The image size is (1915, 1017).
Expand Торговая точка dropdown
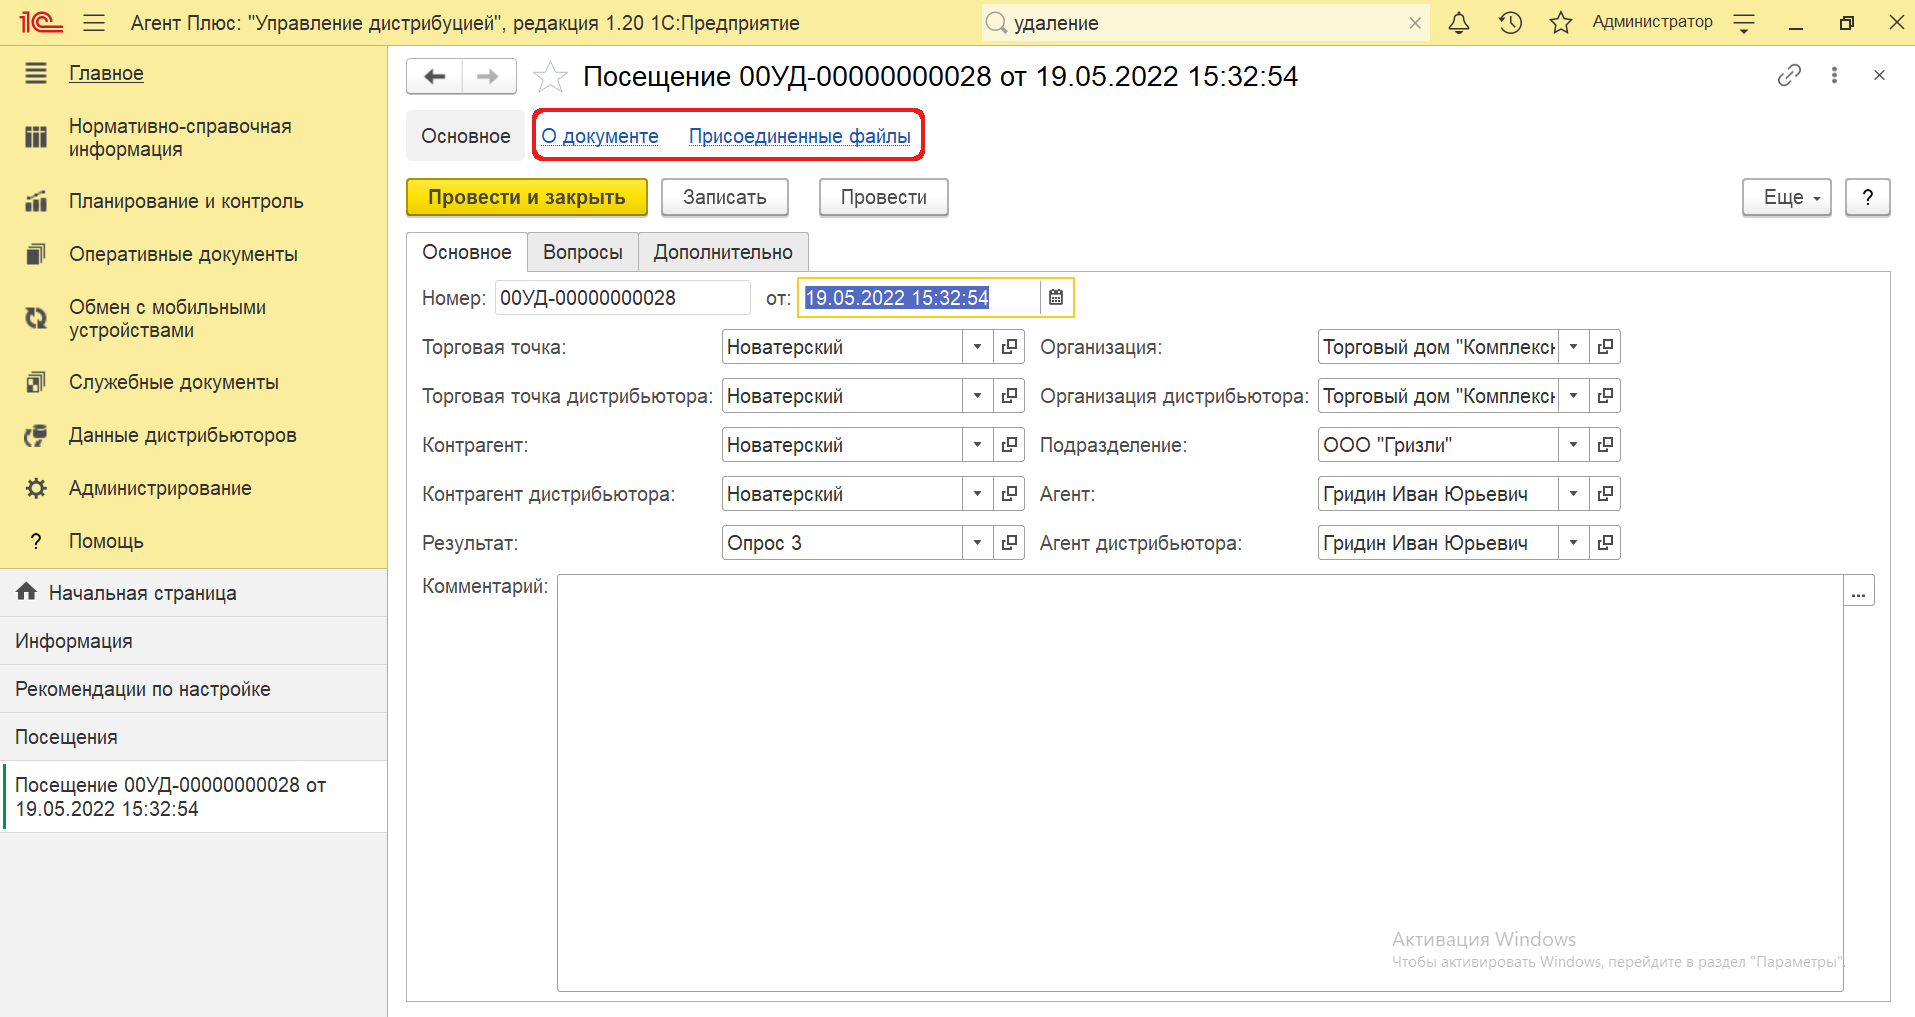pyautogui.click(x=977, y=347)
